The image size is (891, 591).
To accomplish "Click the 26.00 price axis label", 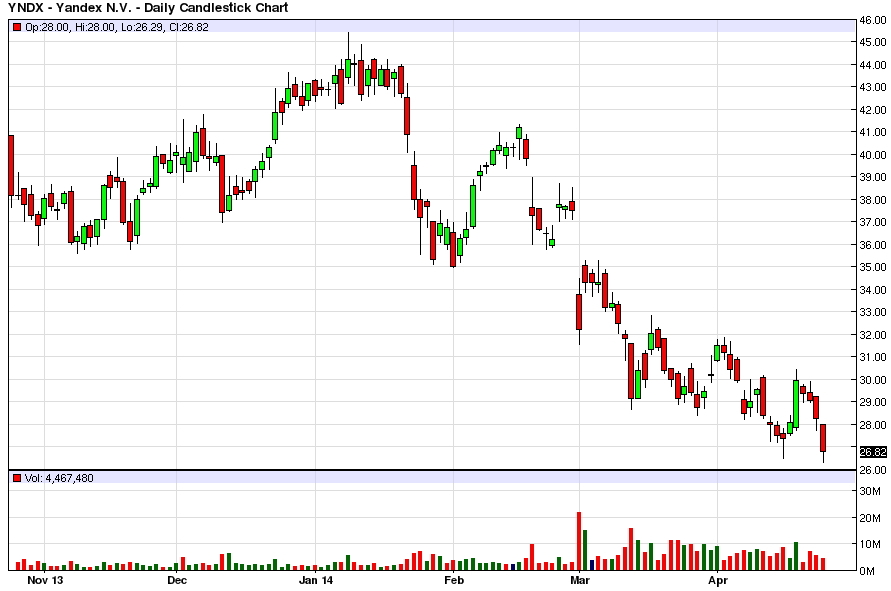I will point(873,470).
